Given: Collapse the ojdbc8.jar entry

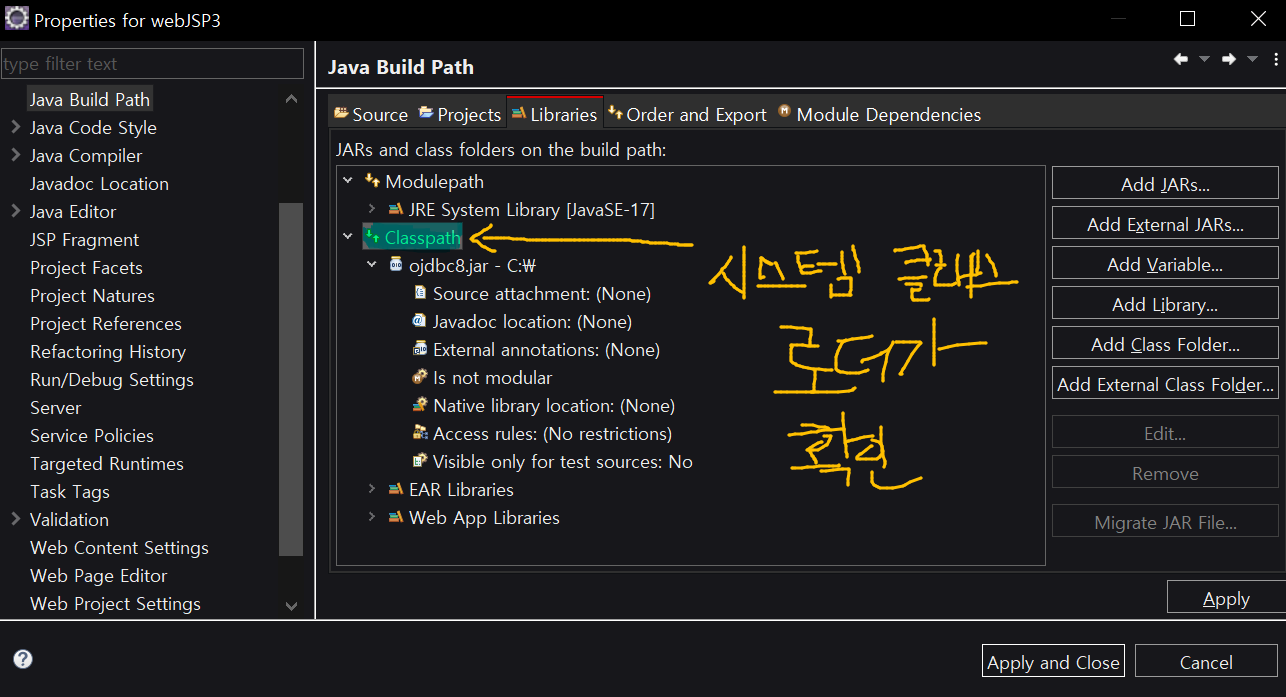Looking at the screenshot, I should [x=371, y=265].
